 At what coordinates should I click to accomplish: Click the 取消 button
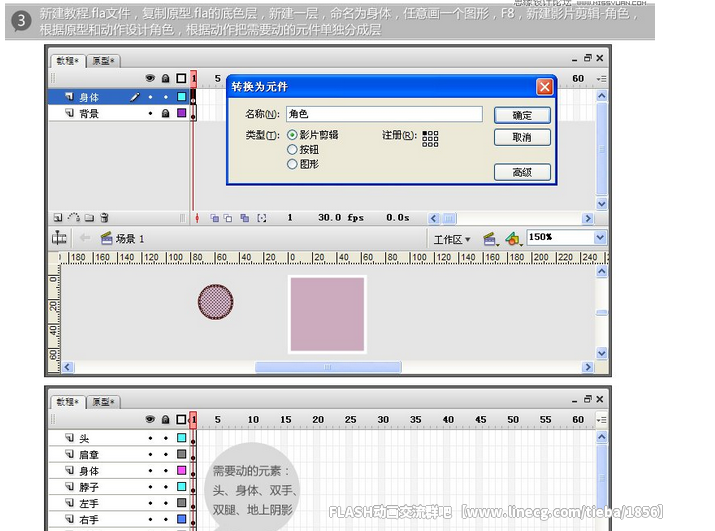click(522, 137)
